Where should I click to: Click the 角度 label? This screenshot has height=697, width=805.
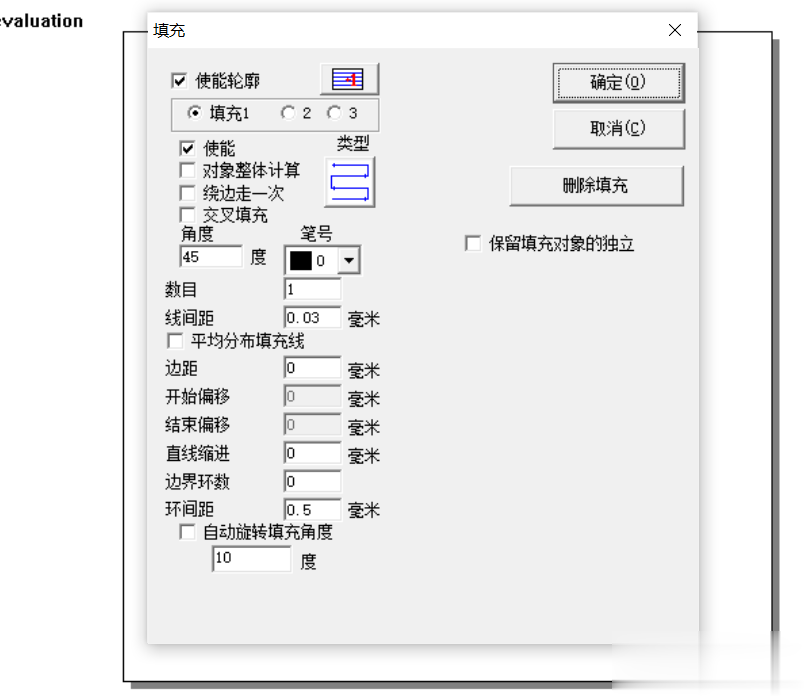click(197, 234)
